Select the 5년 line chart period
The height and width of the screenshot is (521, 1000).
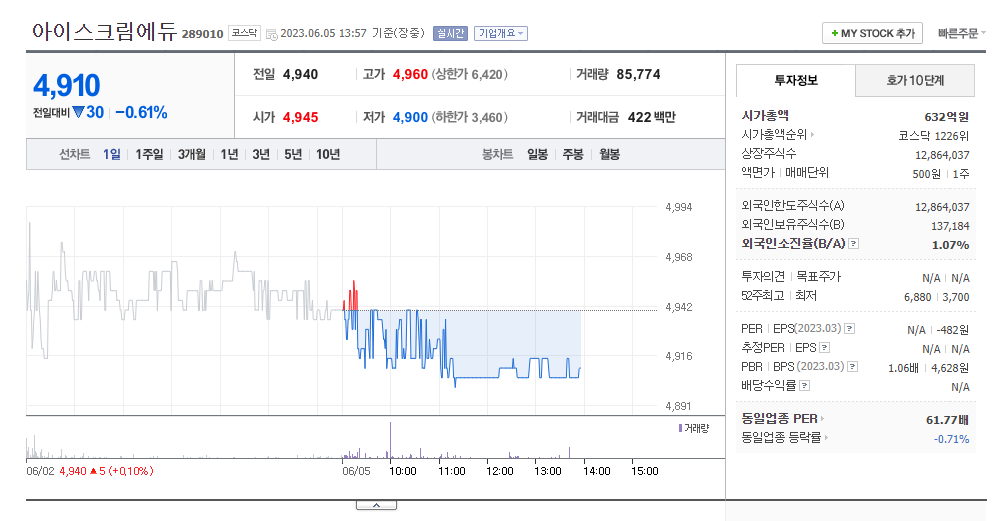293,154
